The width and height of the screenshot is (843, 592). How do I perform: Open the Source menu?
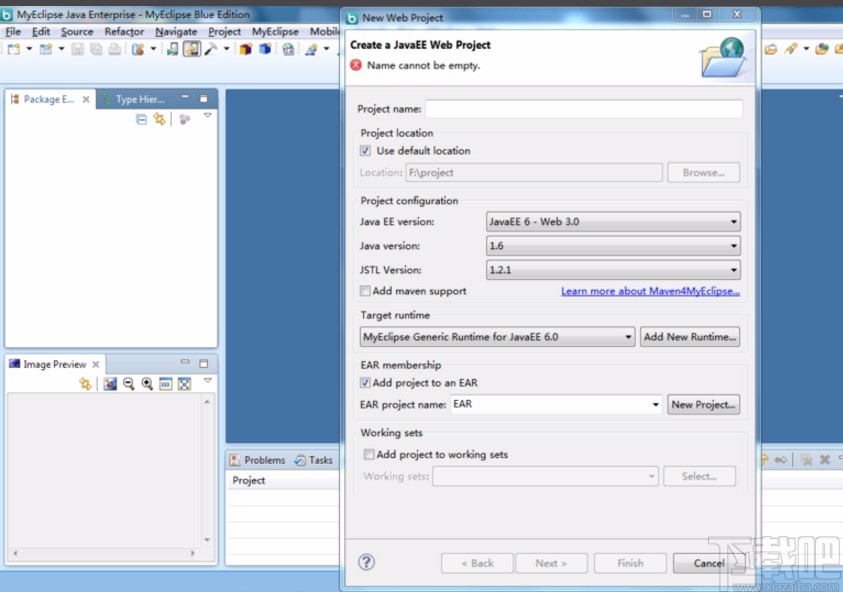tap(77, 32)
